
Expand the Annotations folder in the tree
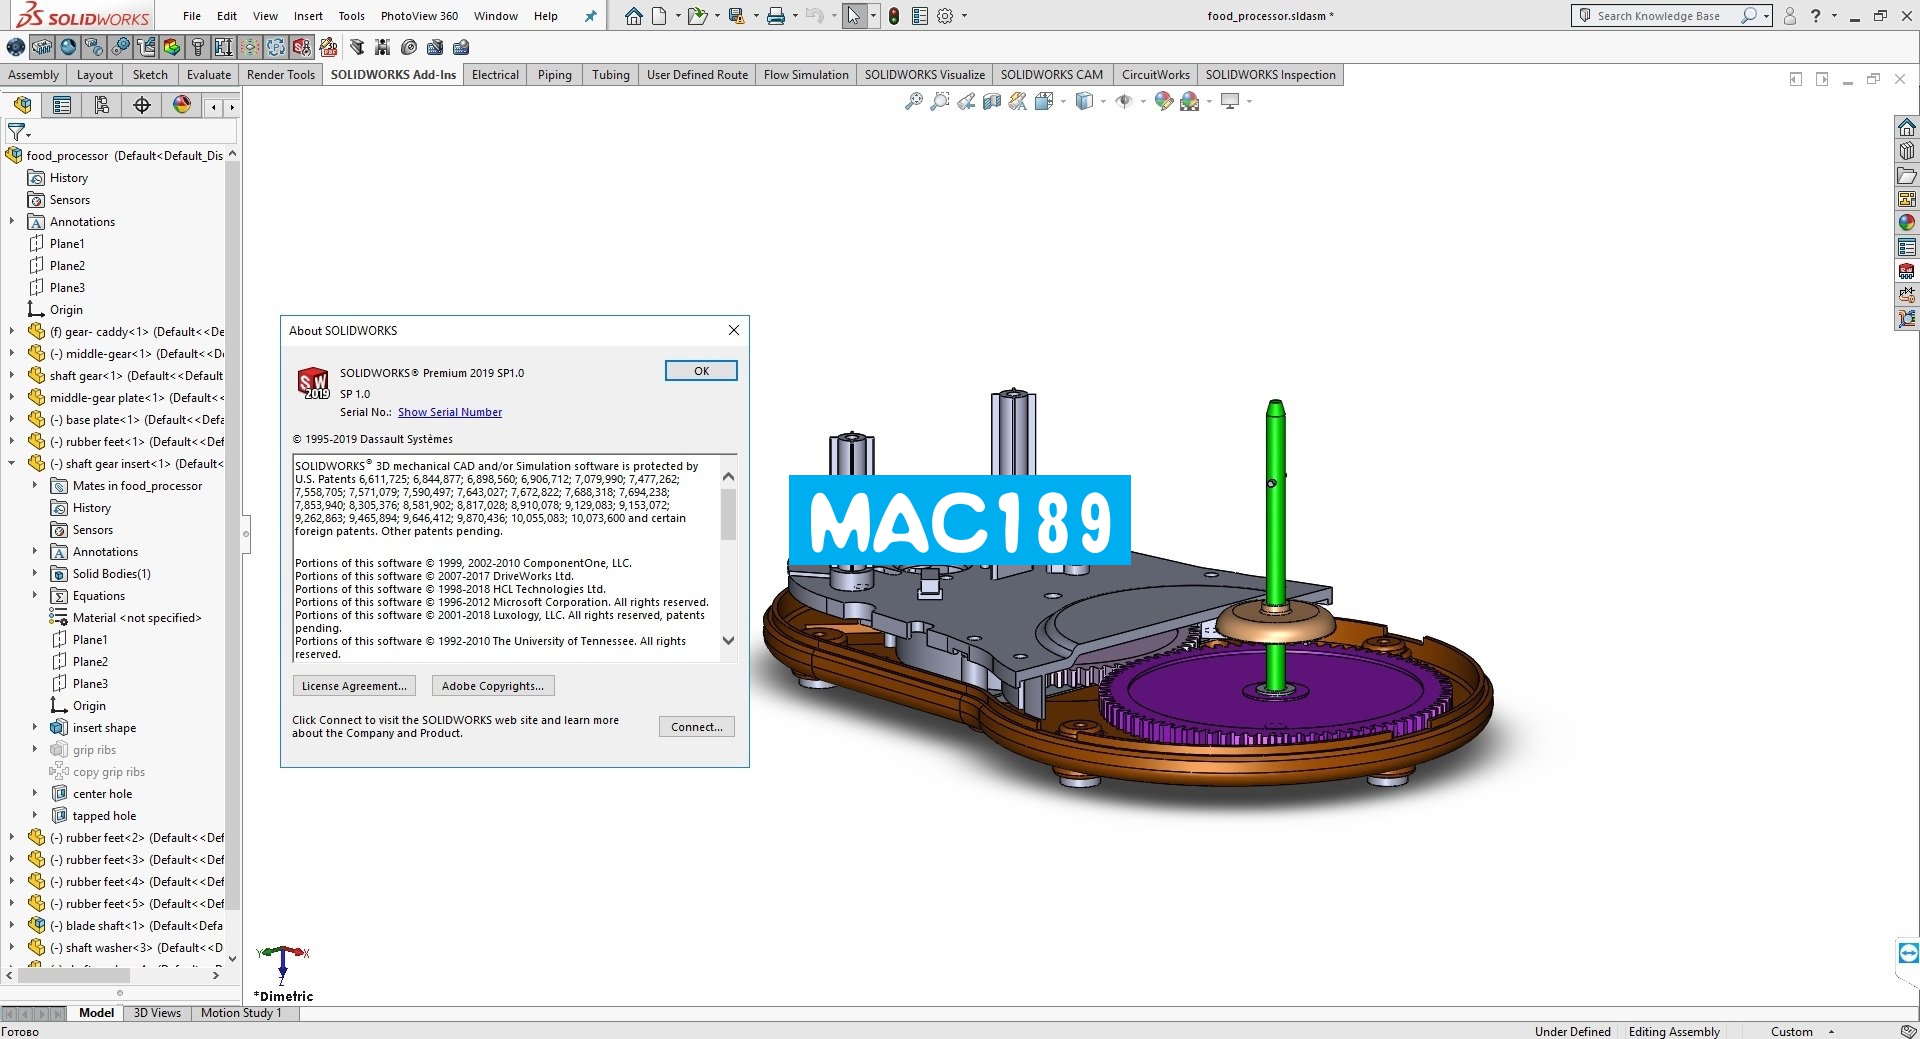(x=10, y=221)
